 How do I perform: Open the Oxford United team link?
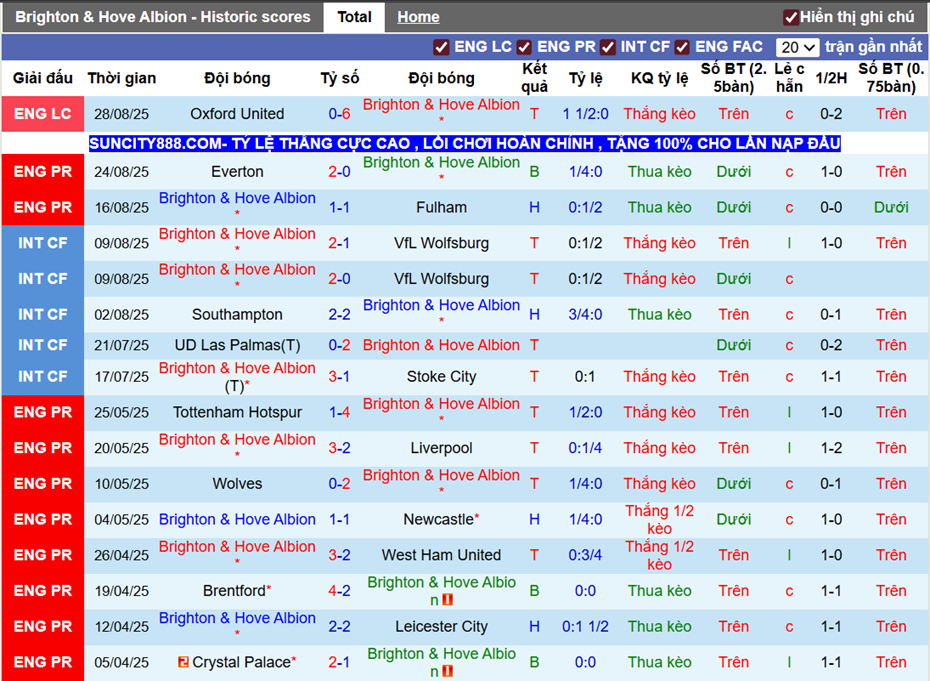237,113
